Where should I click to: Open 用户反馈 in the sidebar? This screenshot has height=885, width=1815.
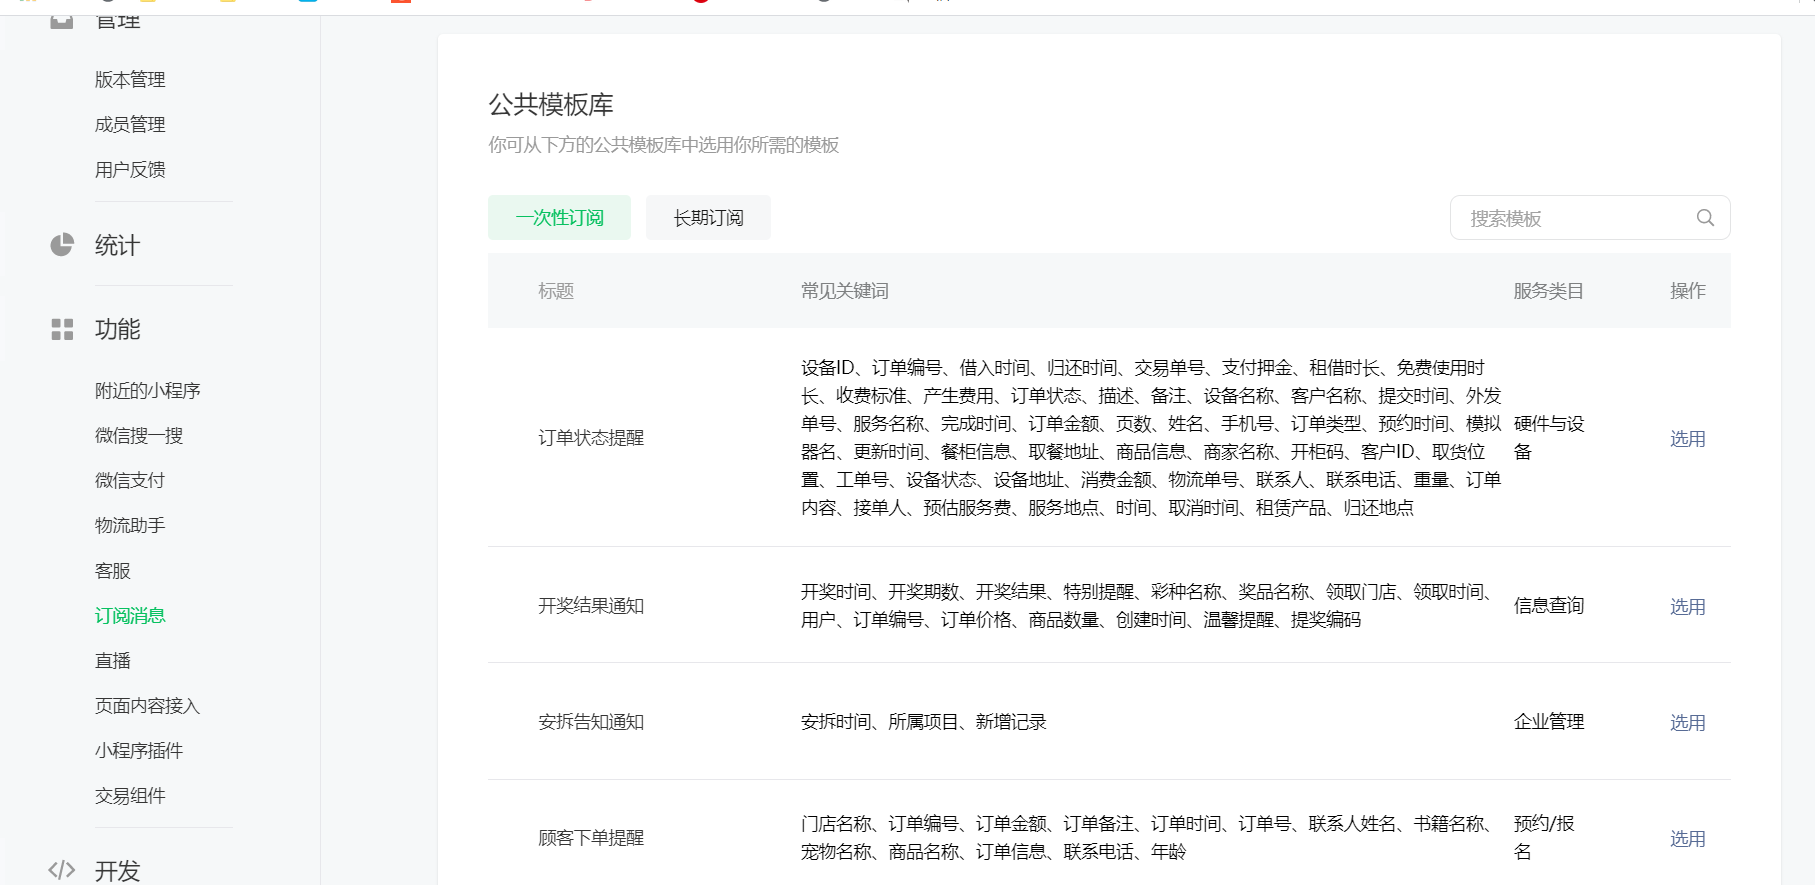pyautogui.click(x=130, y=169)
